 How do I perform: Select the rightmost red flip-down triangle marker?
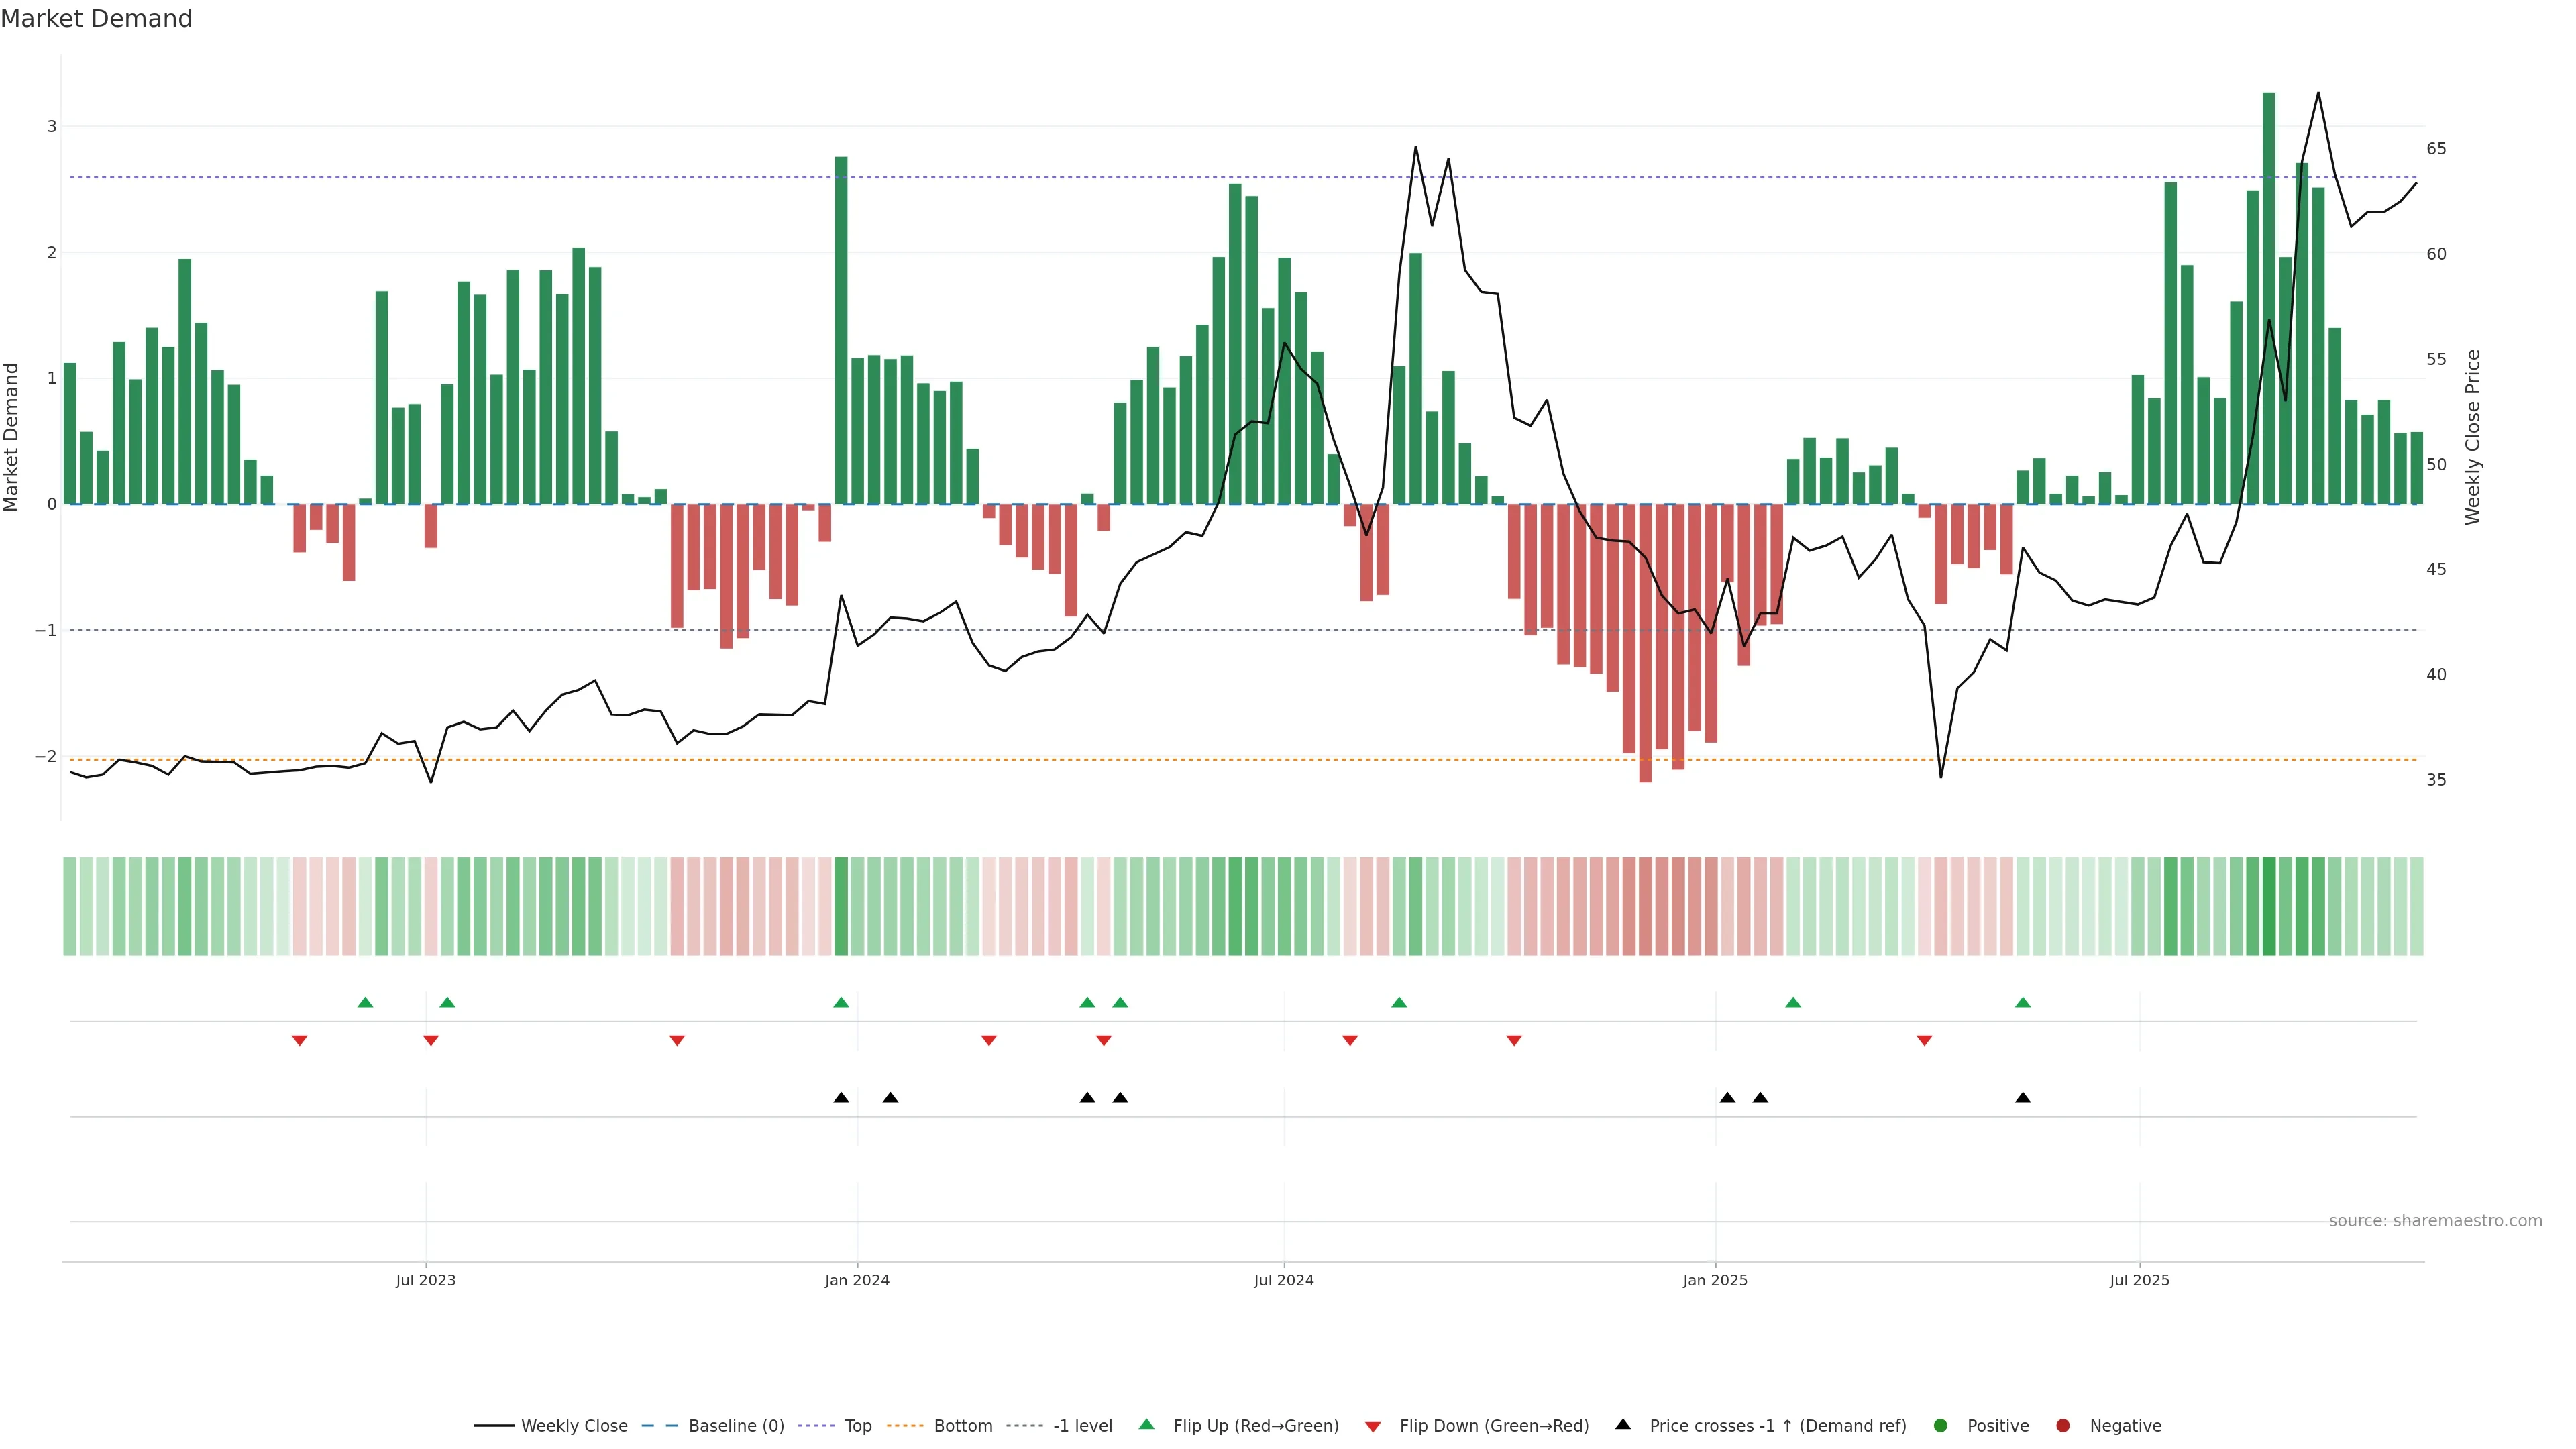(1924, 1041)
